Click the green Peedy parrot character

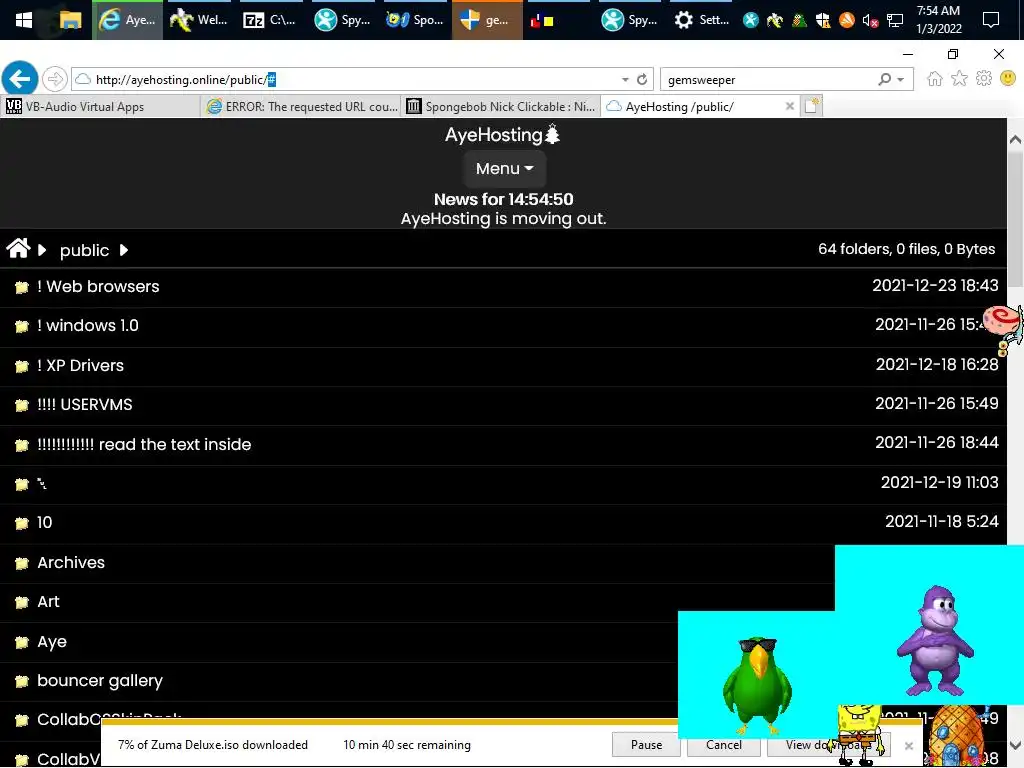click(x=757, y=684)
